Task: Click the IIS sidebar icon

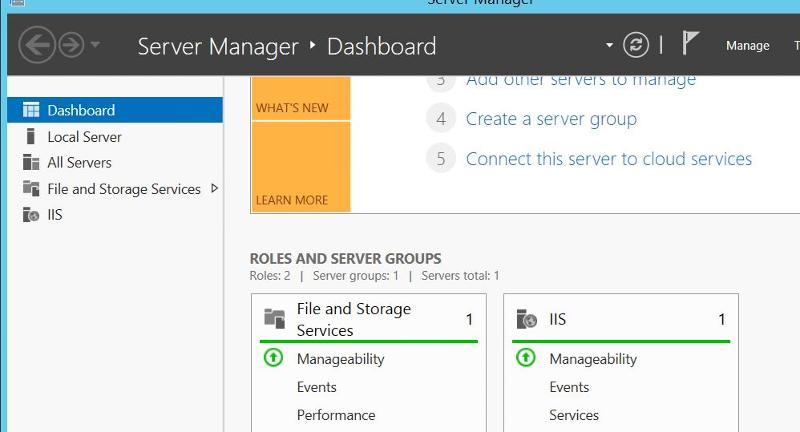Action: 31,215
